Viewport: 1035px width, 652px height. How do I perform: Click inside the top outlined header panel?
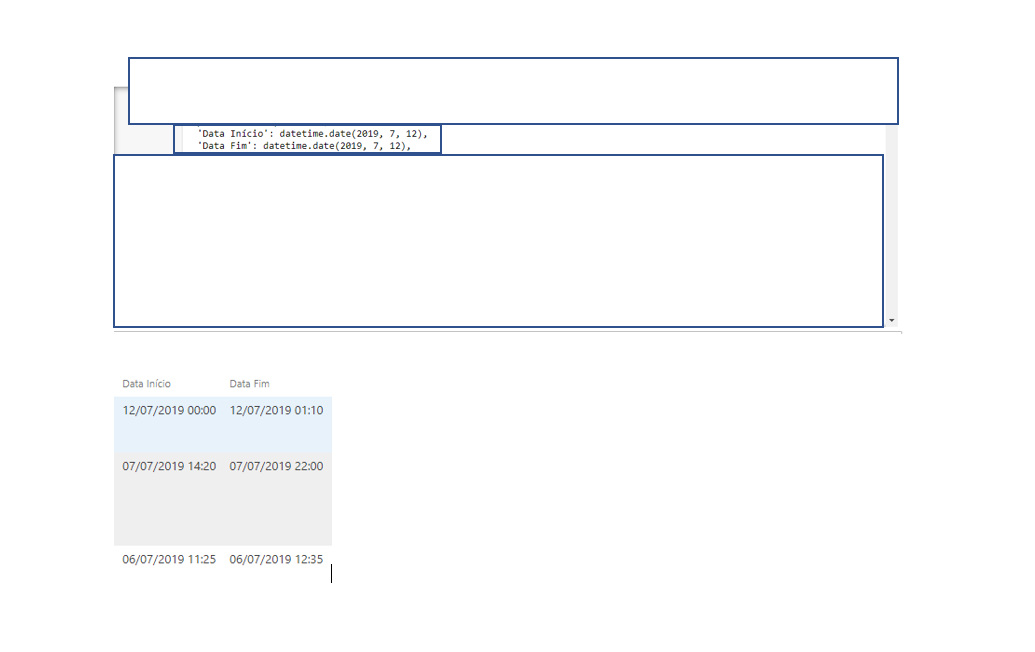point(515,90)
